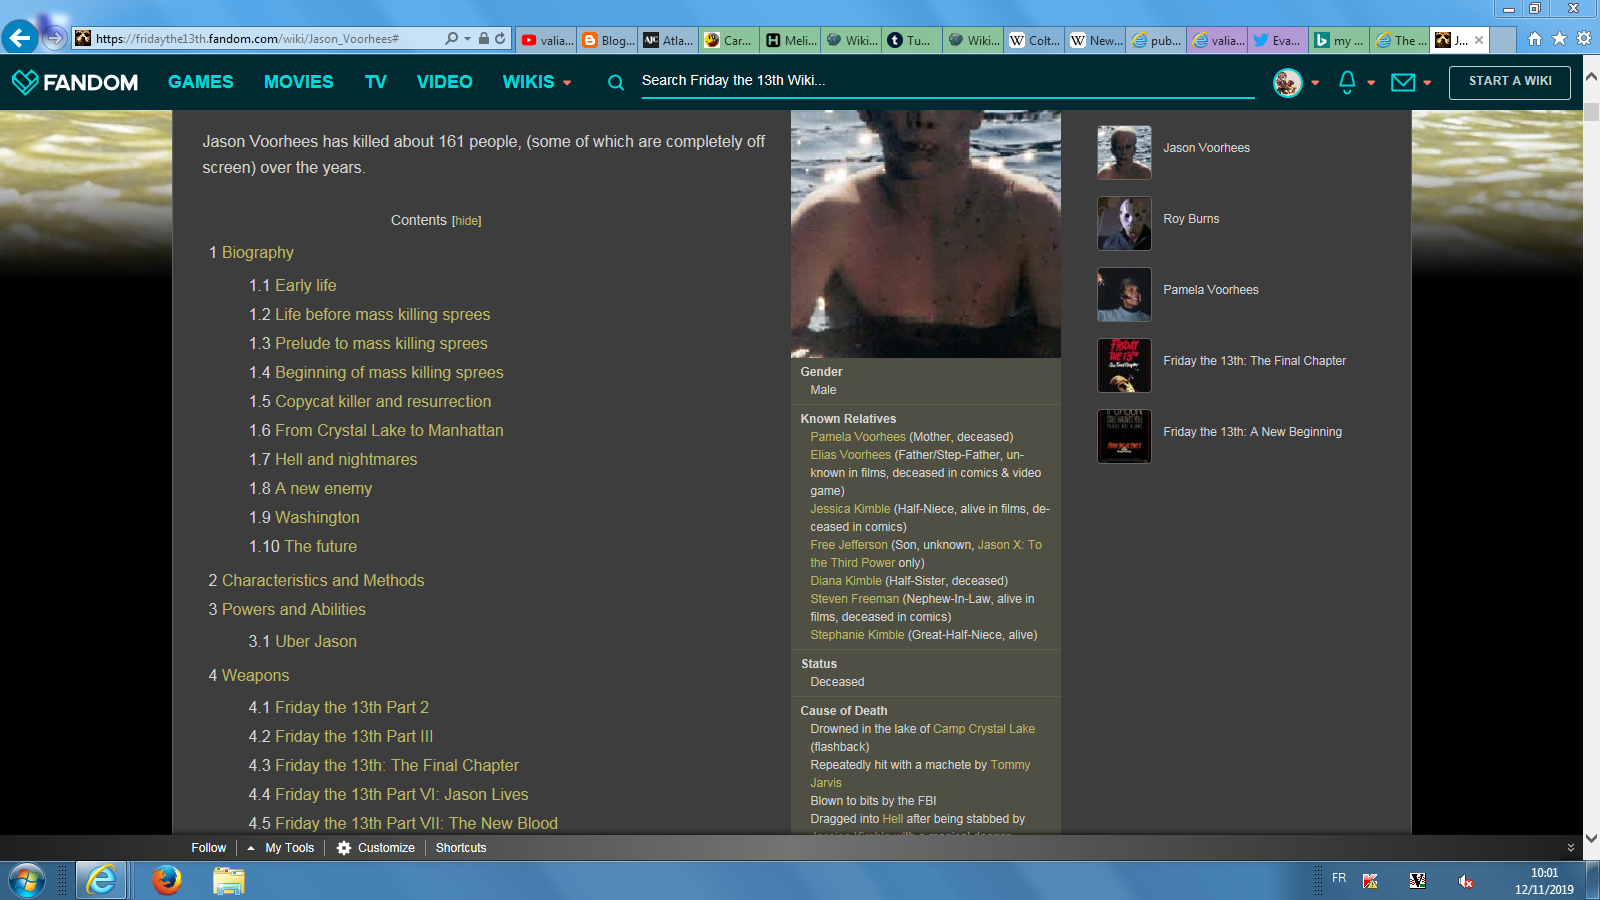Click the FANDOM logo
Screen dimensions: 1600x900
[75, 82]
